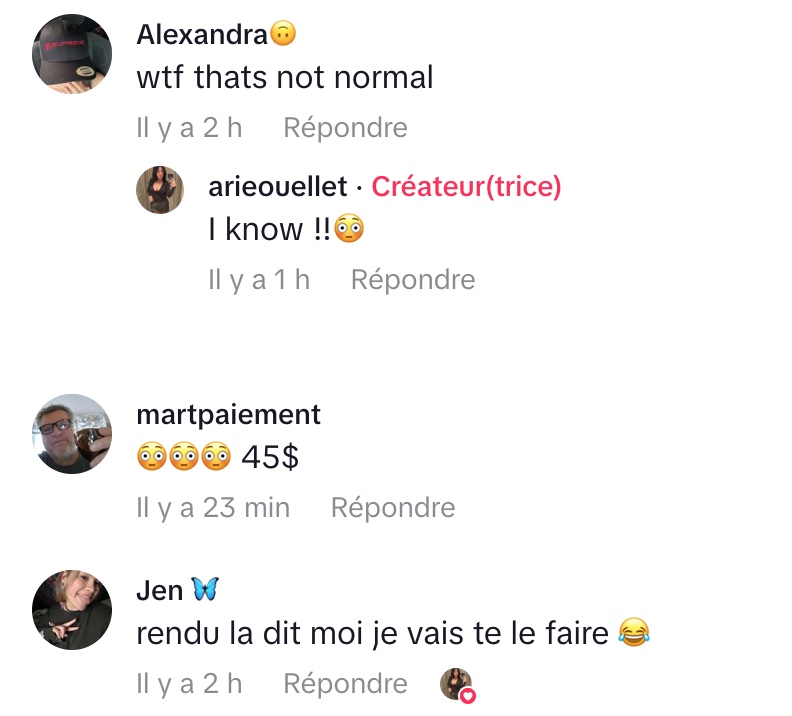Click the Alexandra username
Viewport: 792px width, 716px height.
pyautogui.click(x=202, y=34)
